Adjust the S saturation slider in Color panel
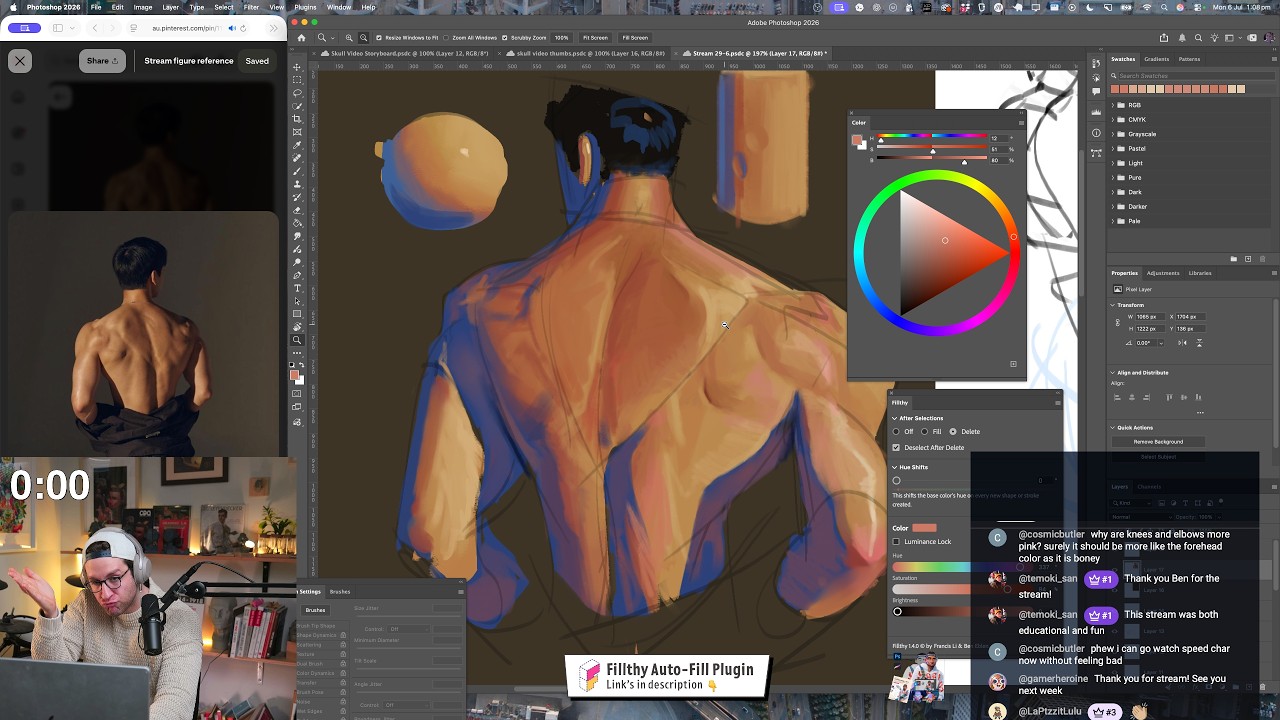 [x=932, y=149]
